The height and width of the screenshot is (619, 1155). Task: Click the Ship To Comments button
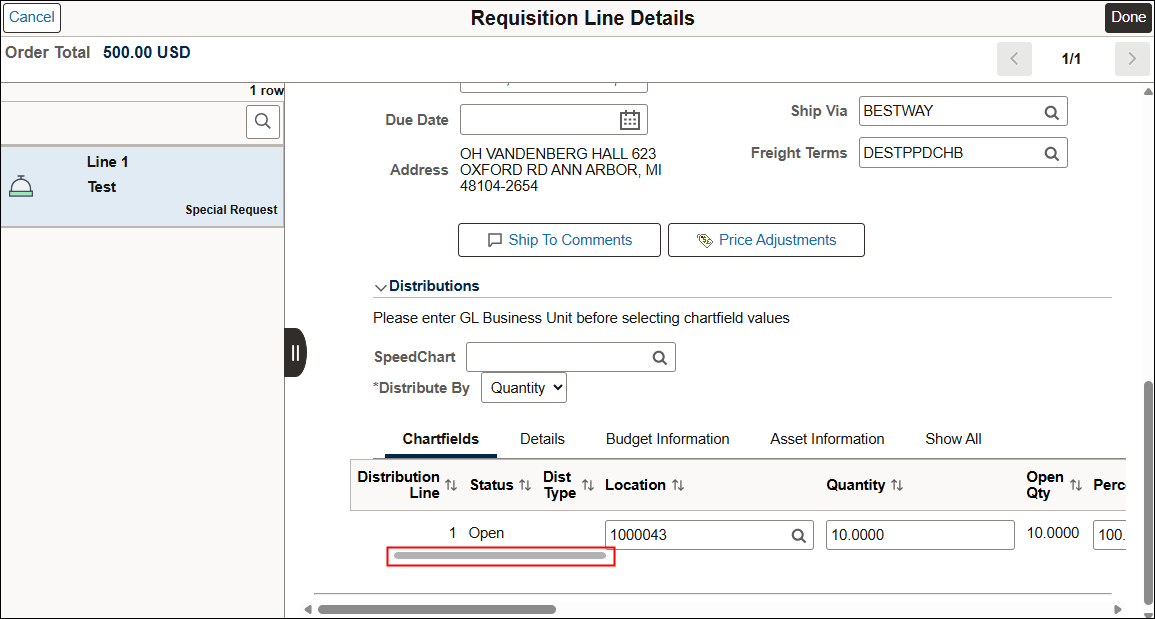(559, 240)
